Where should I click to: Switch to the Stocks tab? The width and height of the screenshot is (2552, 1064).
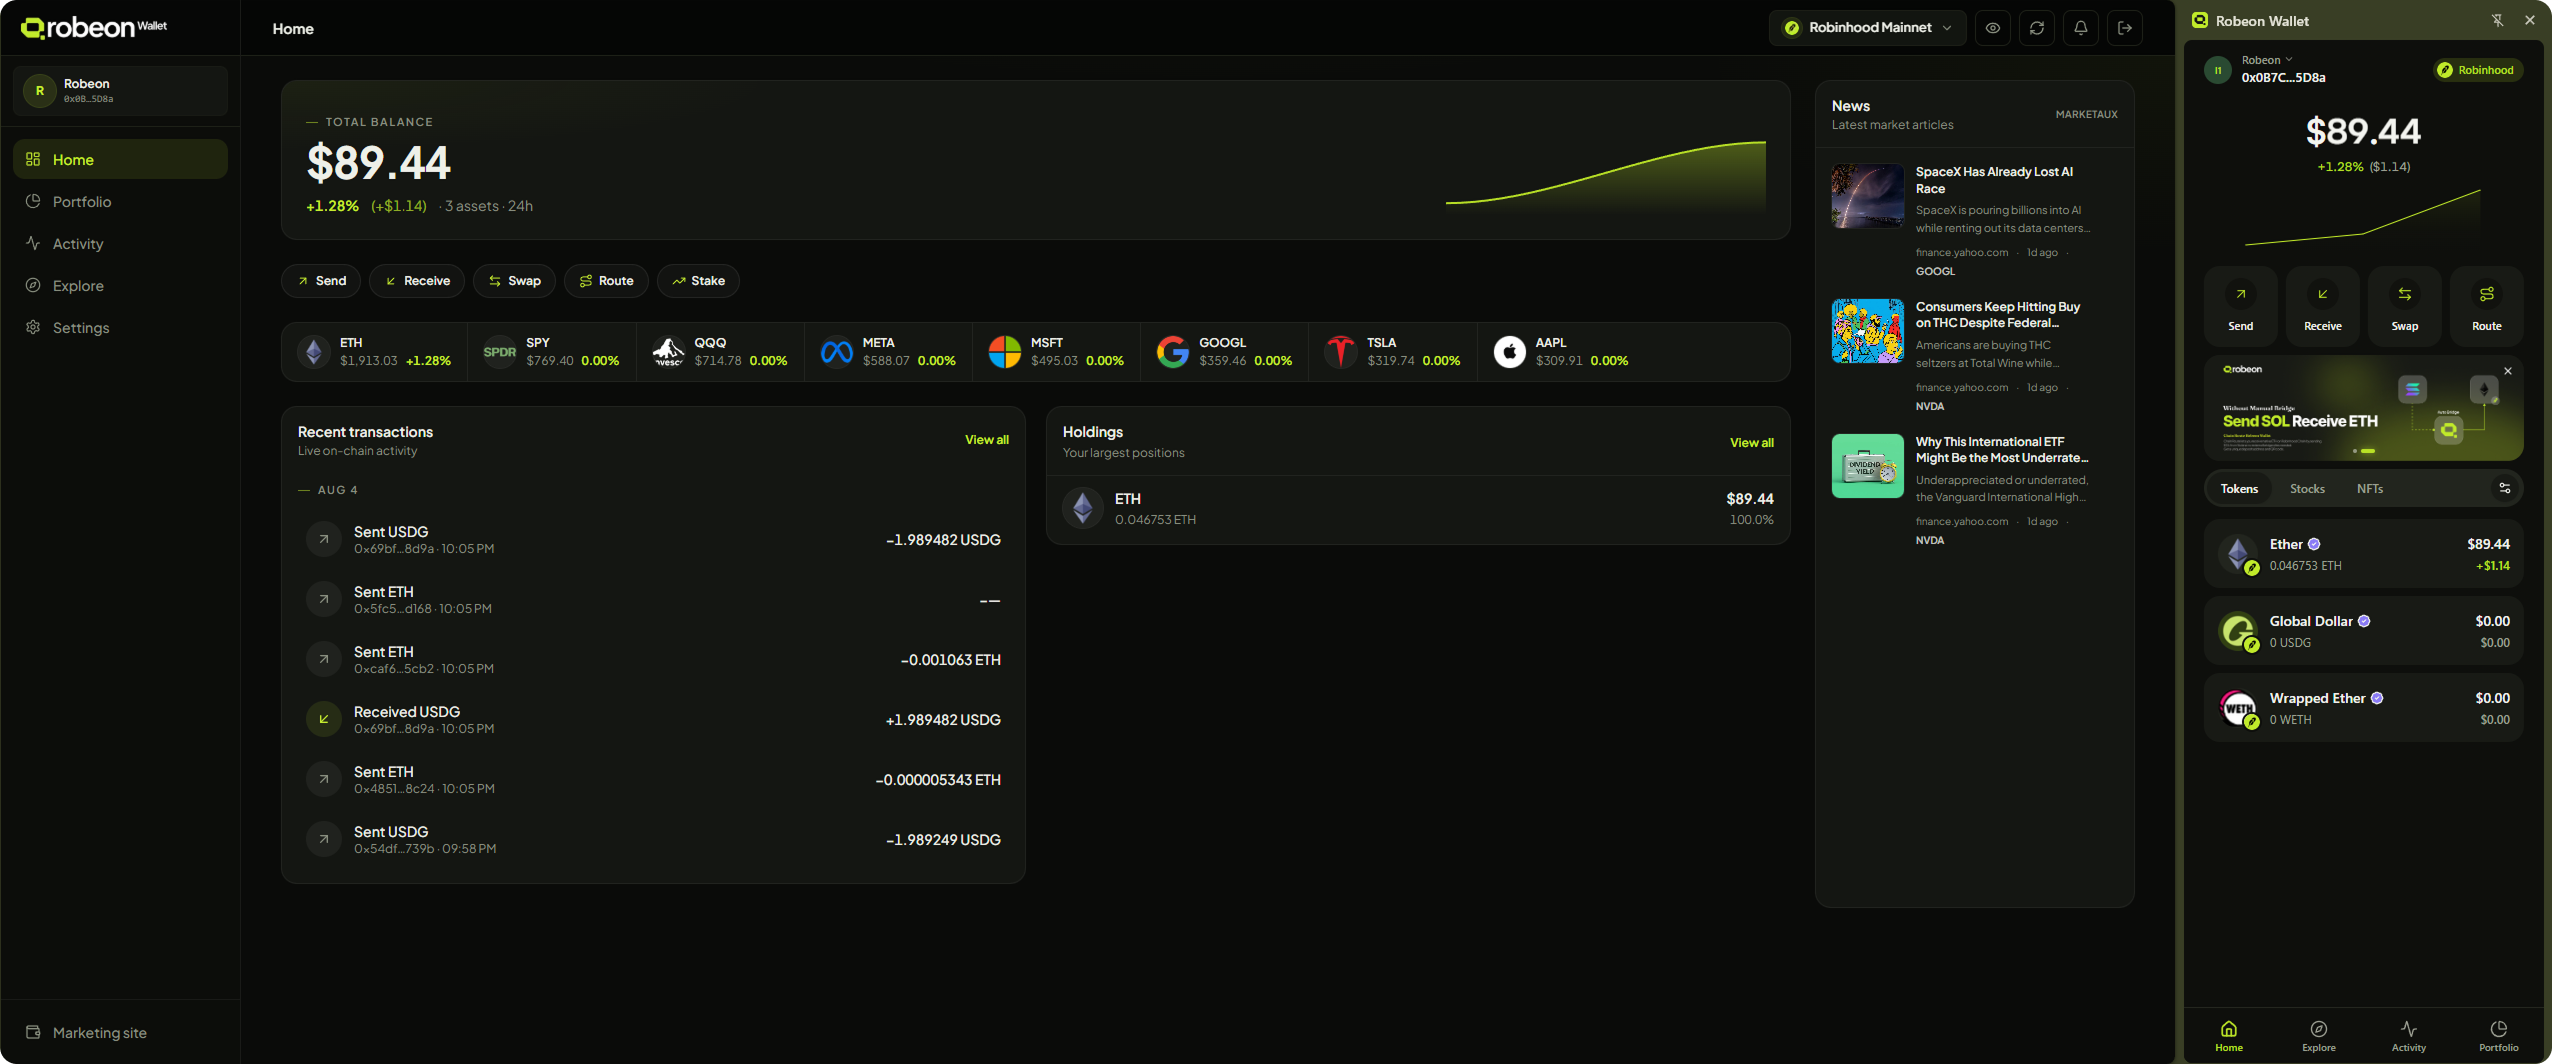pyautogui.click(x=2307, y=489)
